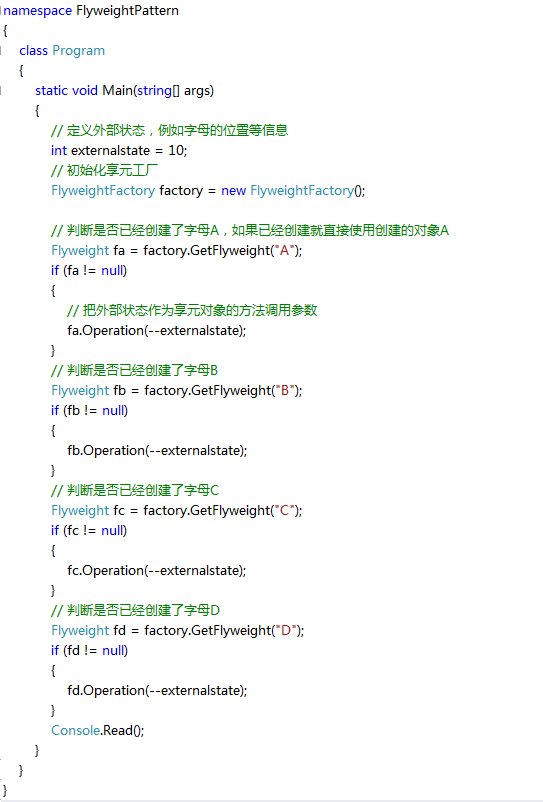Click 'factory.GetFlyweight("B")' call
This screenshot has width=543, height=802.
222,391
